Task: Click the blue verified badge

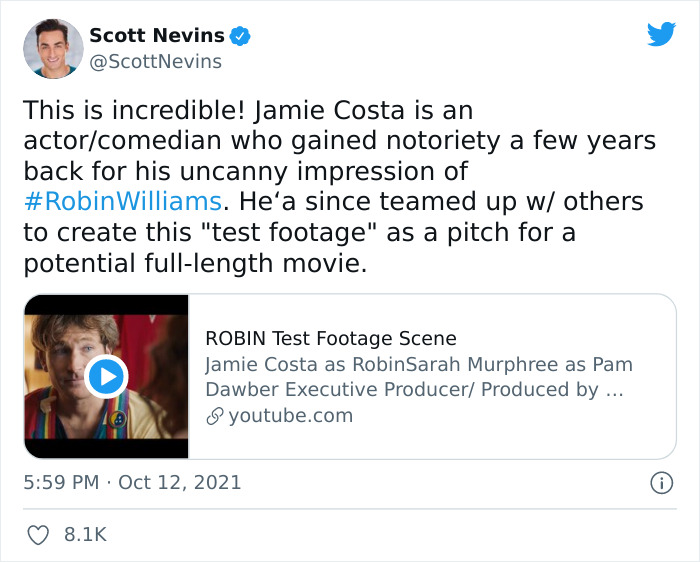Action: point(240,36)
